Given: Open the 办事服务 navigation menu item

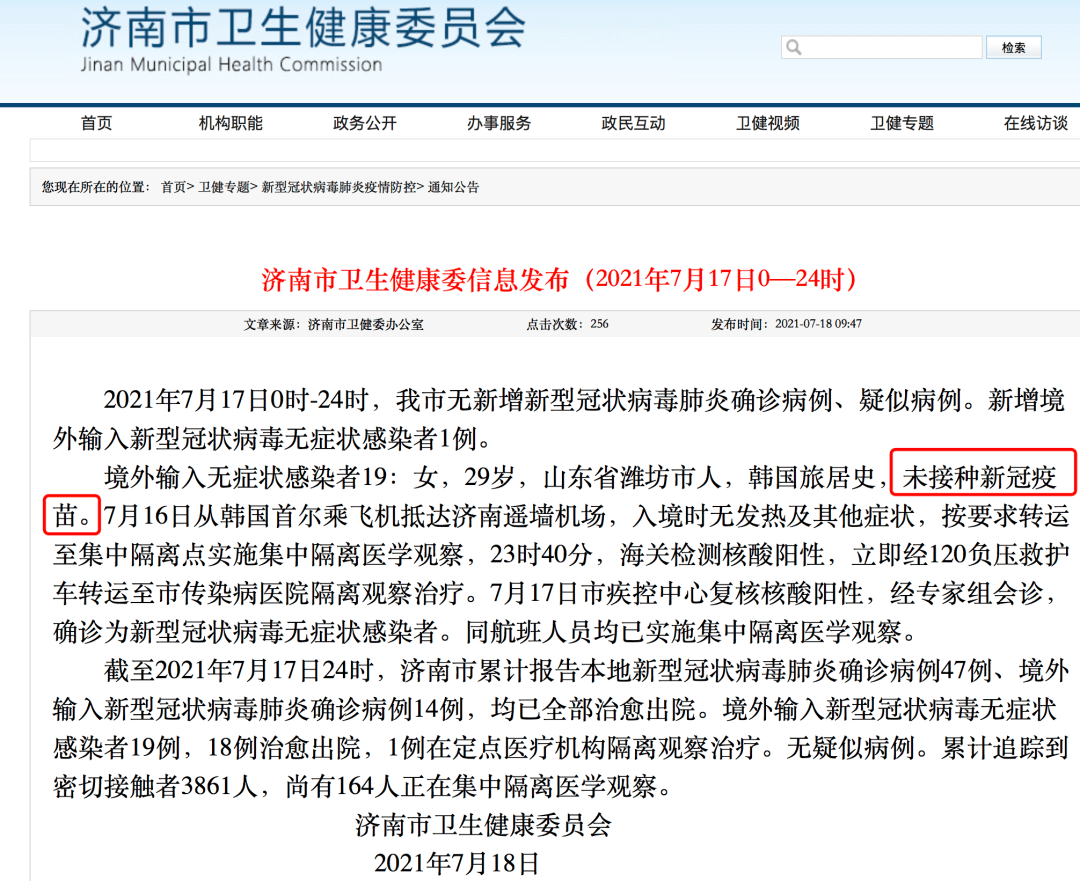Looking at the screenshot, I should [498, 122].
